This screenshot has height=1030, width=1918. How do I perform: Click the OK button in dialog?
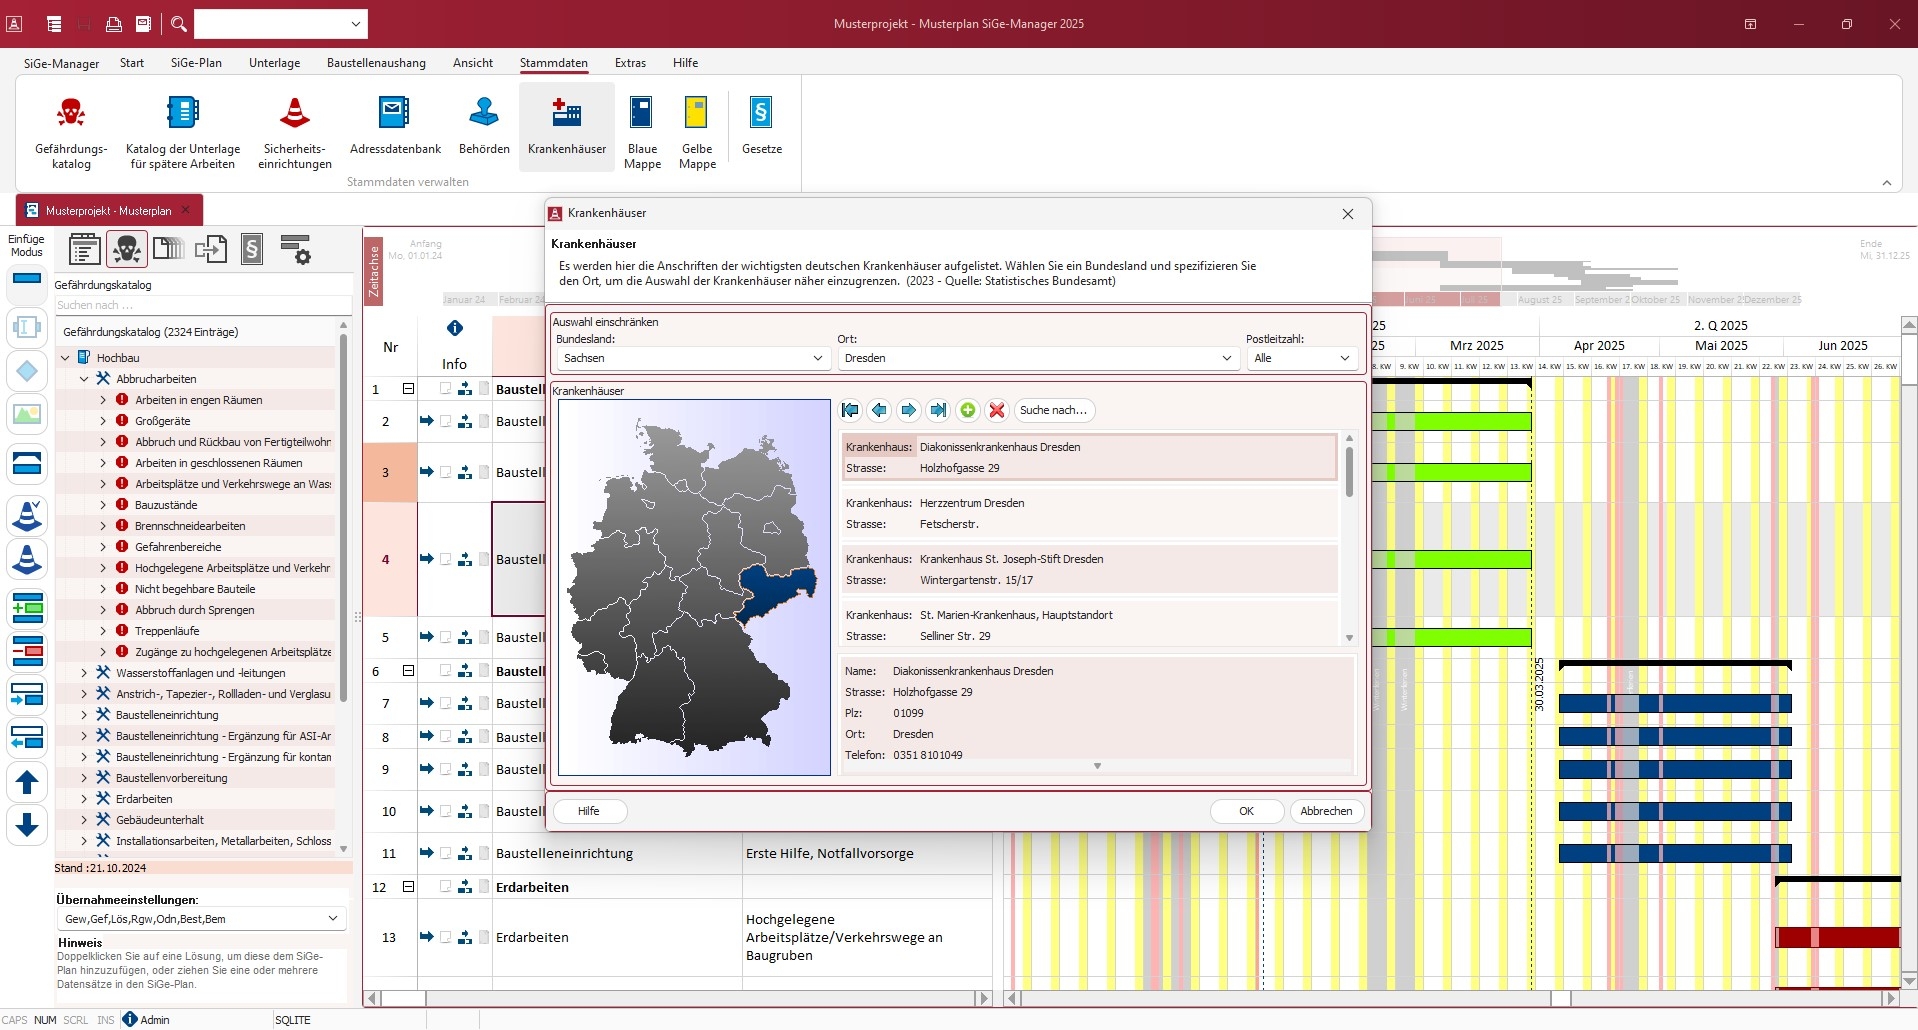click(x=1246, y=811)
